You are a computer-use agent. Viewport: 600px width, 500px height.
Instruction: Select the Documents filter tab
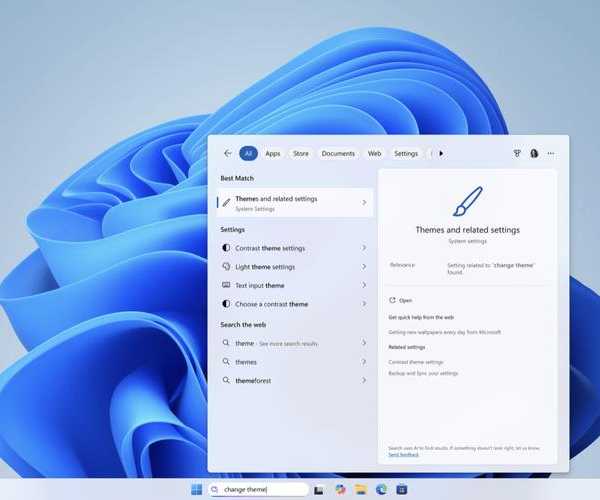(x=338, y=153)
